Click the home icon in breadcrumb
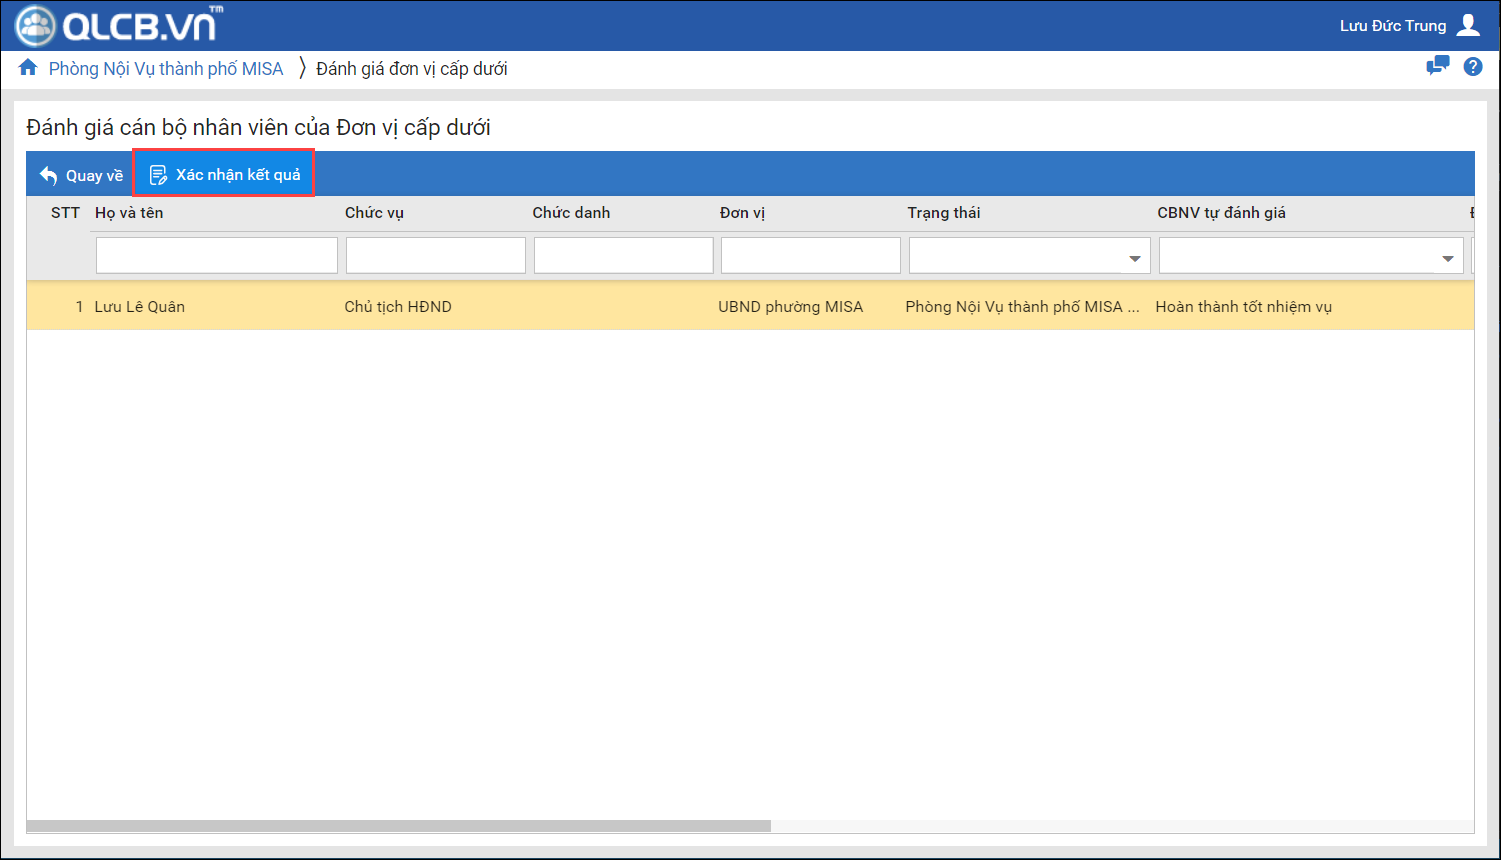The height and width of the screenshot is (860, 1501). click(28, 68)
